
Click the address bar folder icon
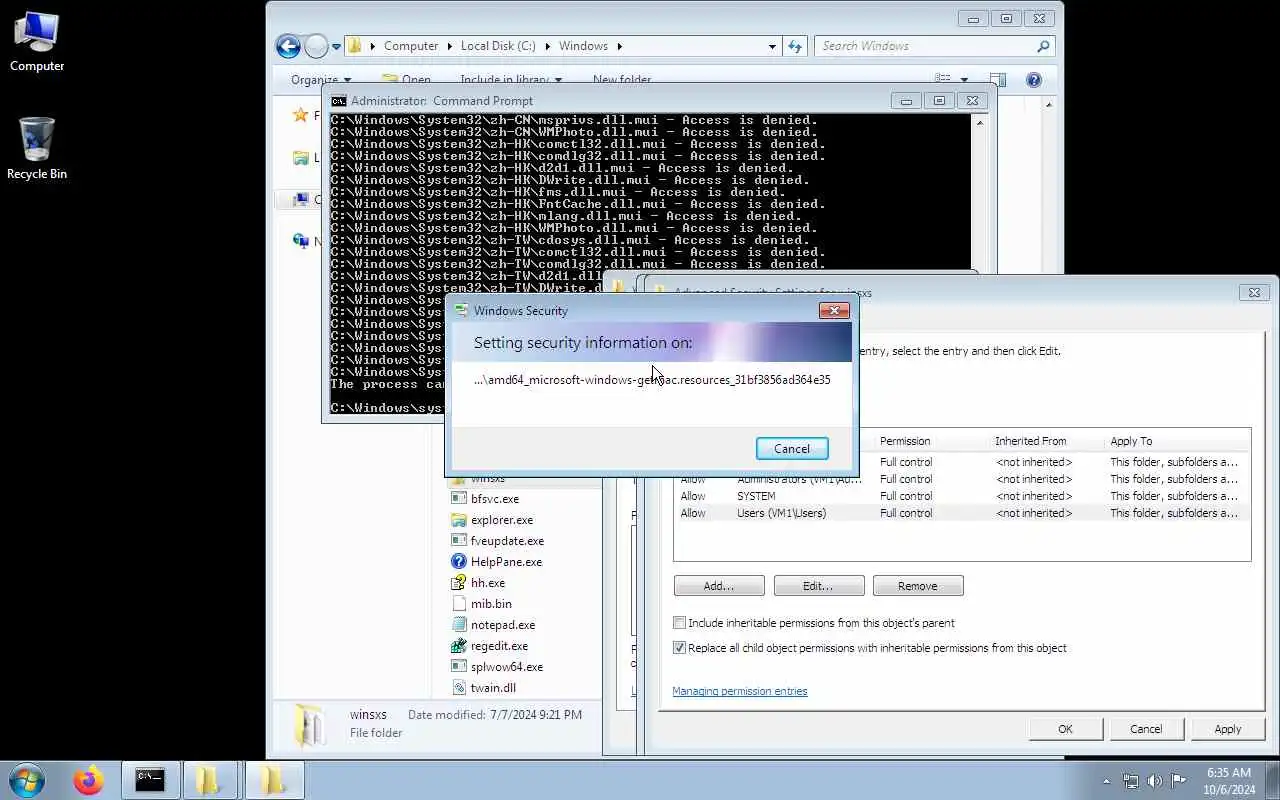coord(355,46)
